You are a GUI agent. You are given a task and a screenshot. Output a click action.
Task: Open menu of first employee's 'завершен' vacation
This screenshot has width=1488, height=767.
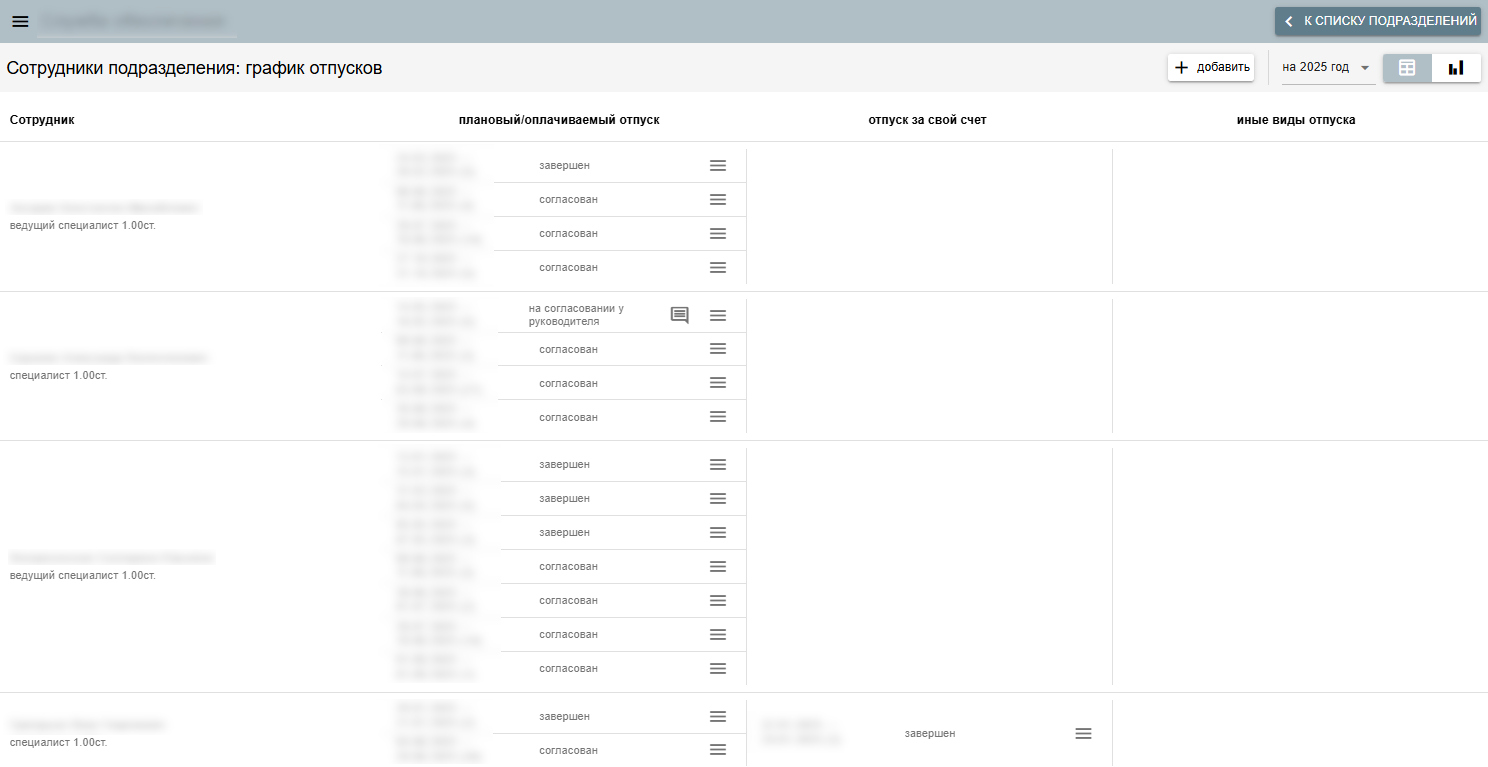[718, 165]
